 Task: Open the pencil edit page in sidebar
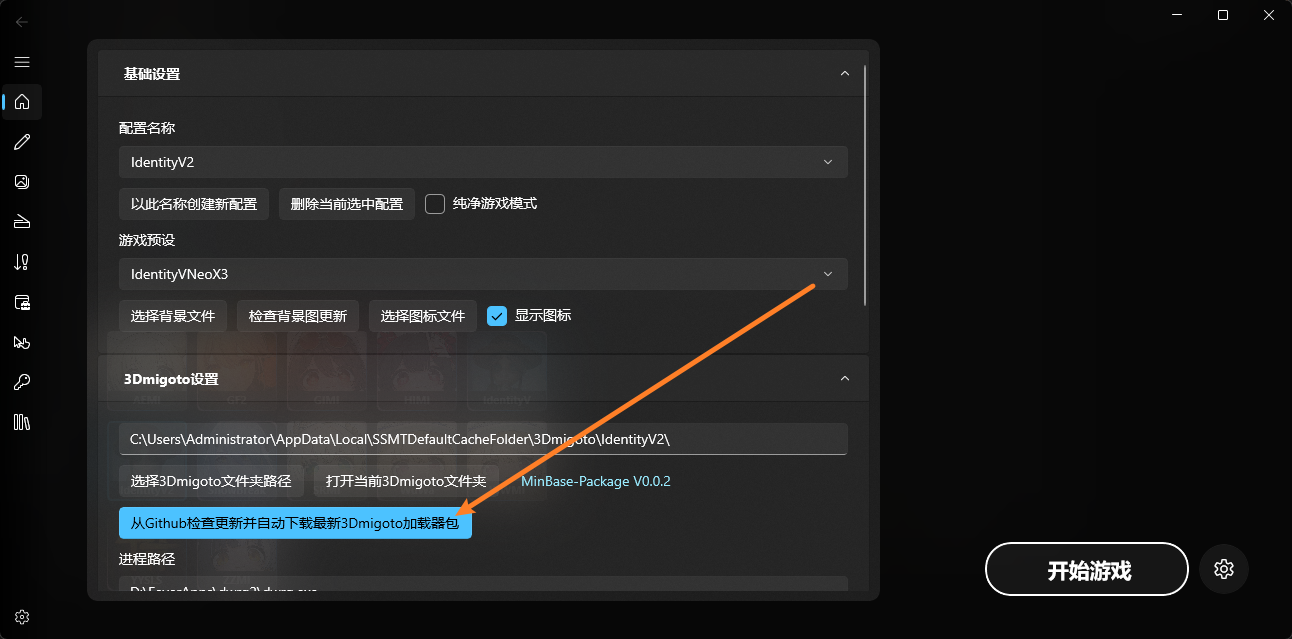22,142
